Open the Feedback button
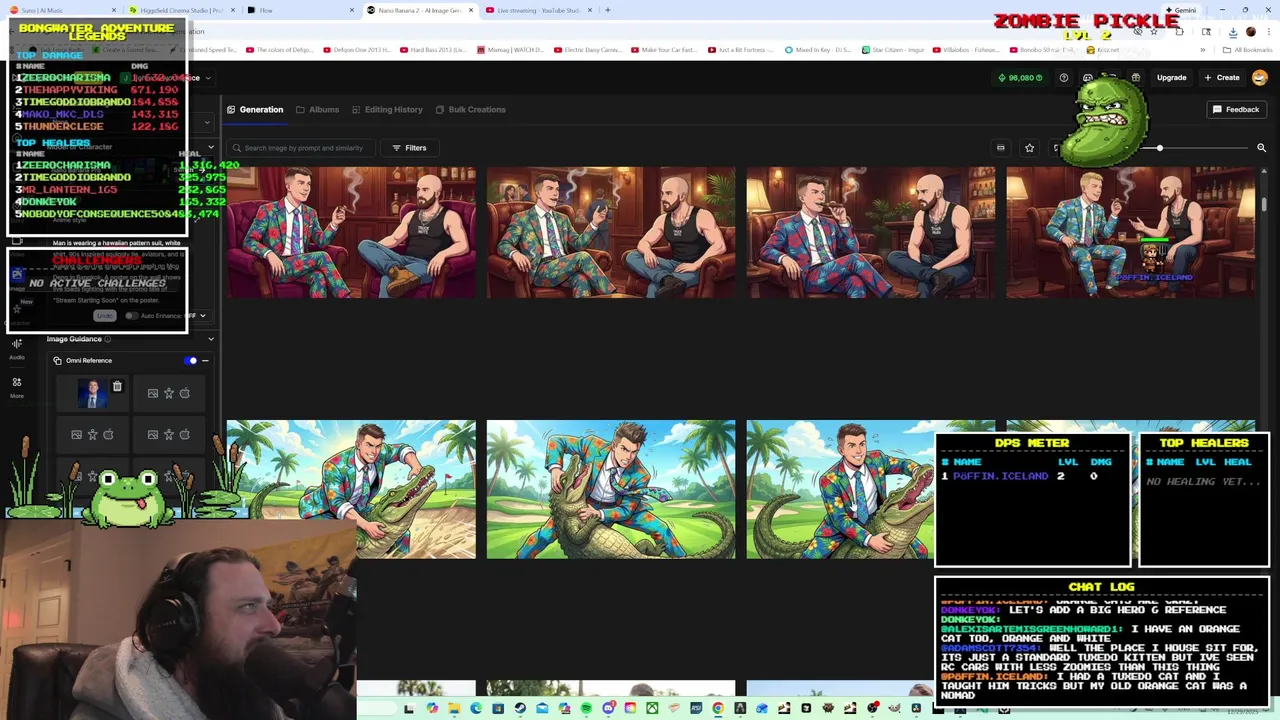The image size is (1280, 720). pyautogui.click(x=1236, y=109)
